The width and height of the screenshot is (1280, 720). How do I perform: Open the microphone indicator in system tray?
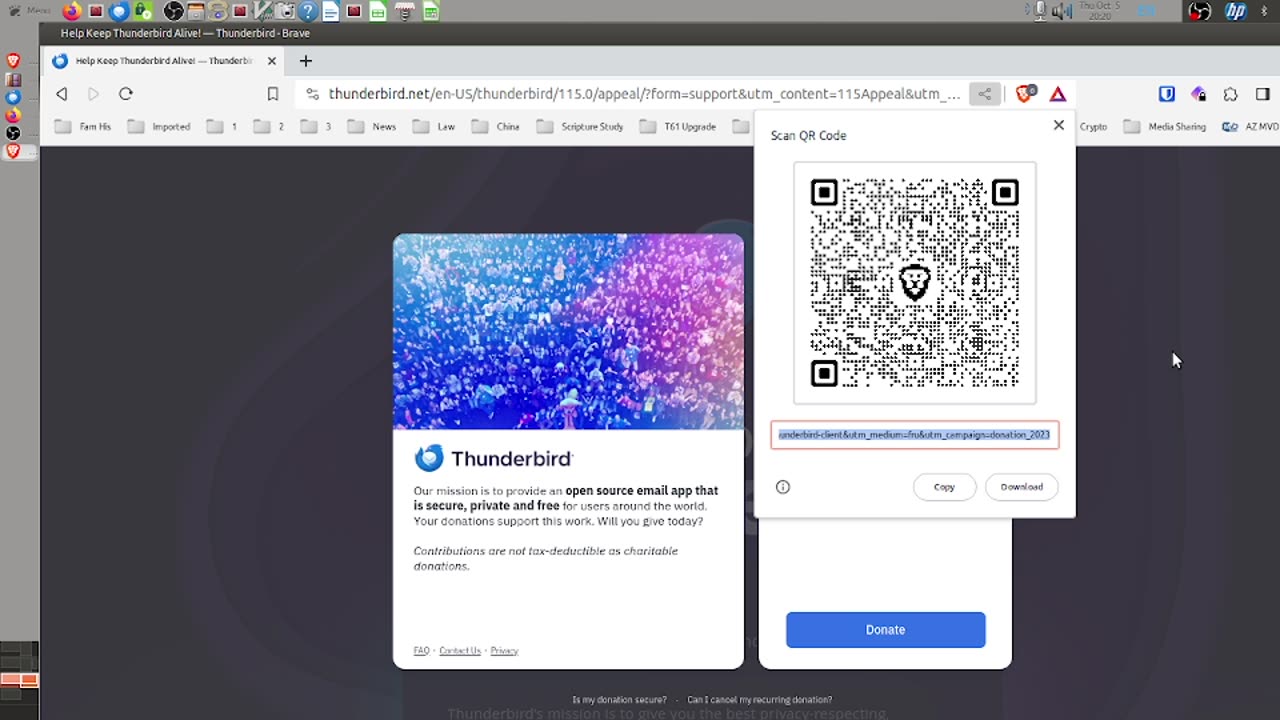click(x=1040, y=11)
